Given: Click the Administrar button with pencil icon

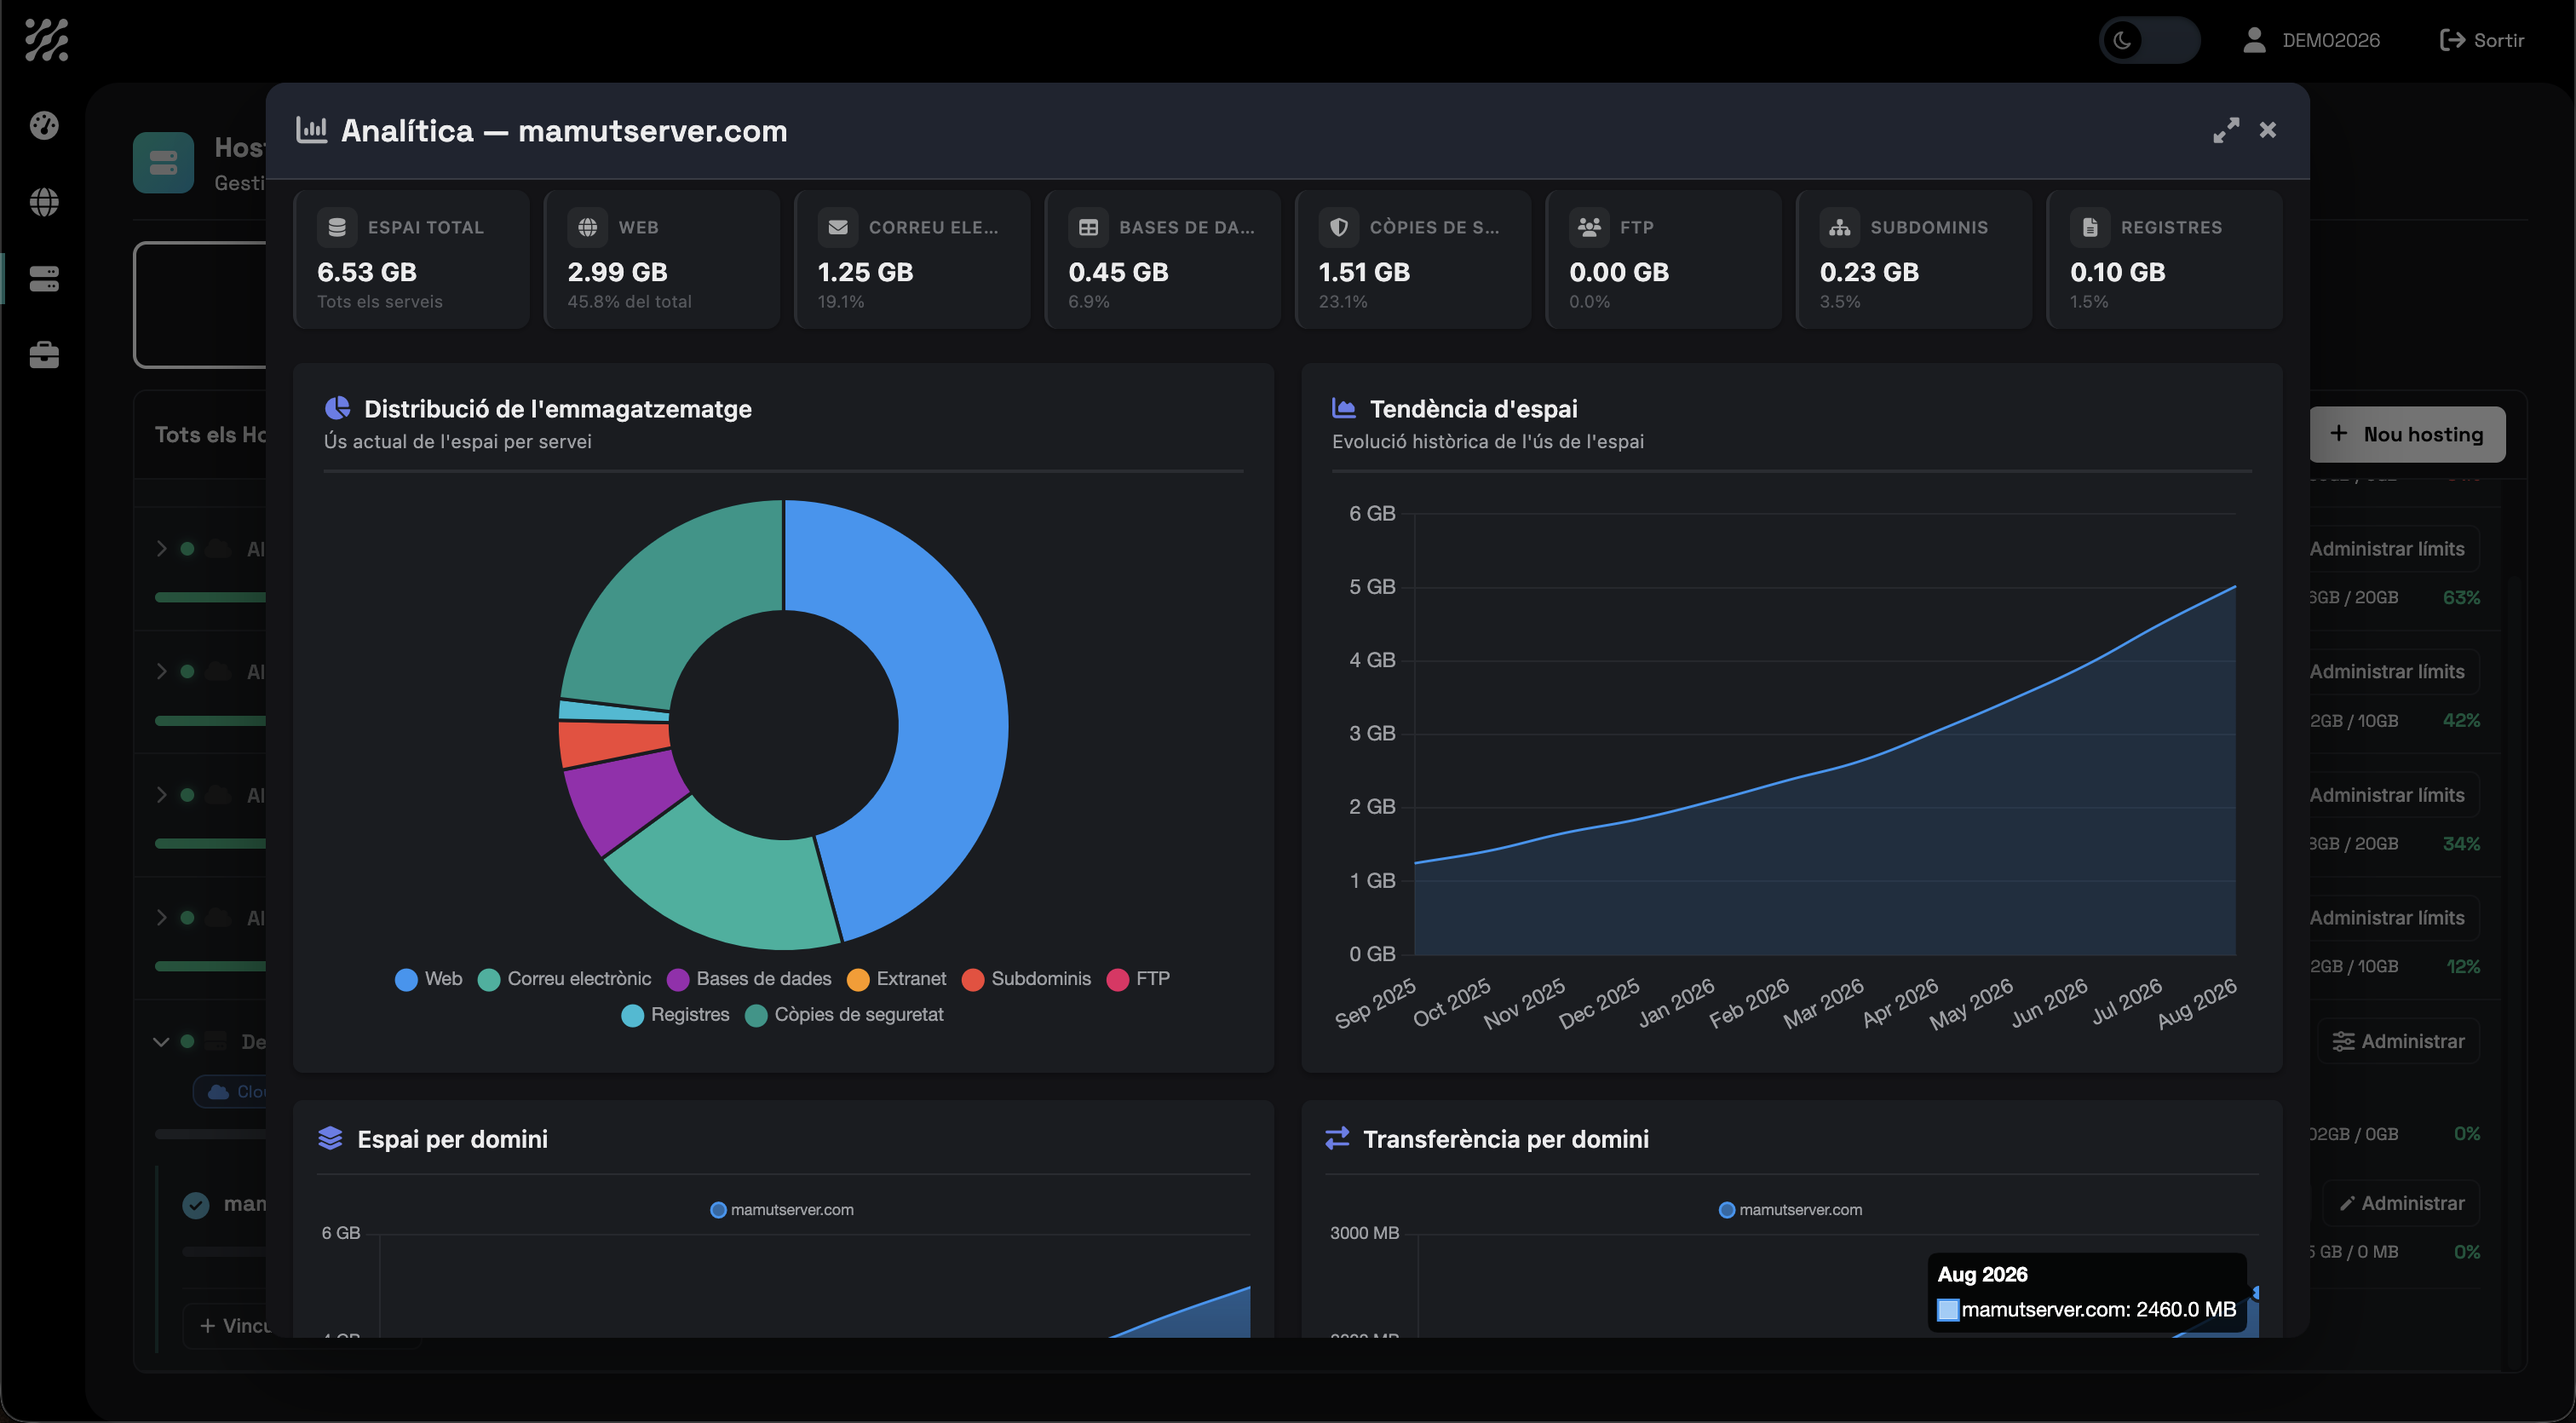Looking at the screenshot, I should tap(2402, 1203).
